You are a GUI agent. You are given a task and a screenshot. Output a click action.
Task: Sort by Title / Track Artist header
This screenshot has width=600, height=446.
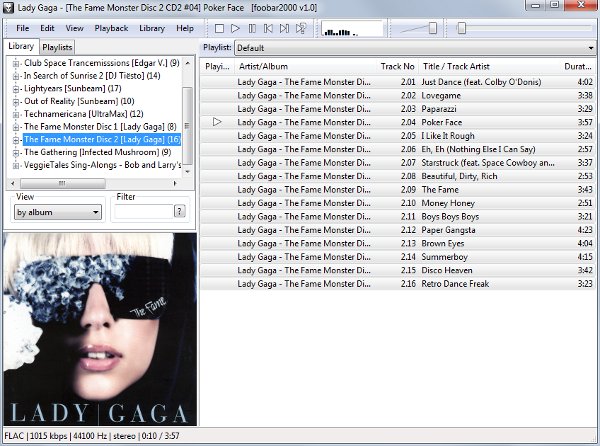pos(491,67)
